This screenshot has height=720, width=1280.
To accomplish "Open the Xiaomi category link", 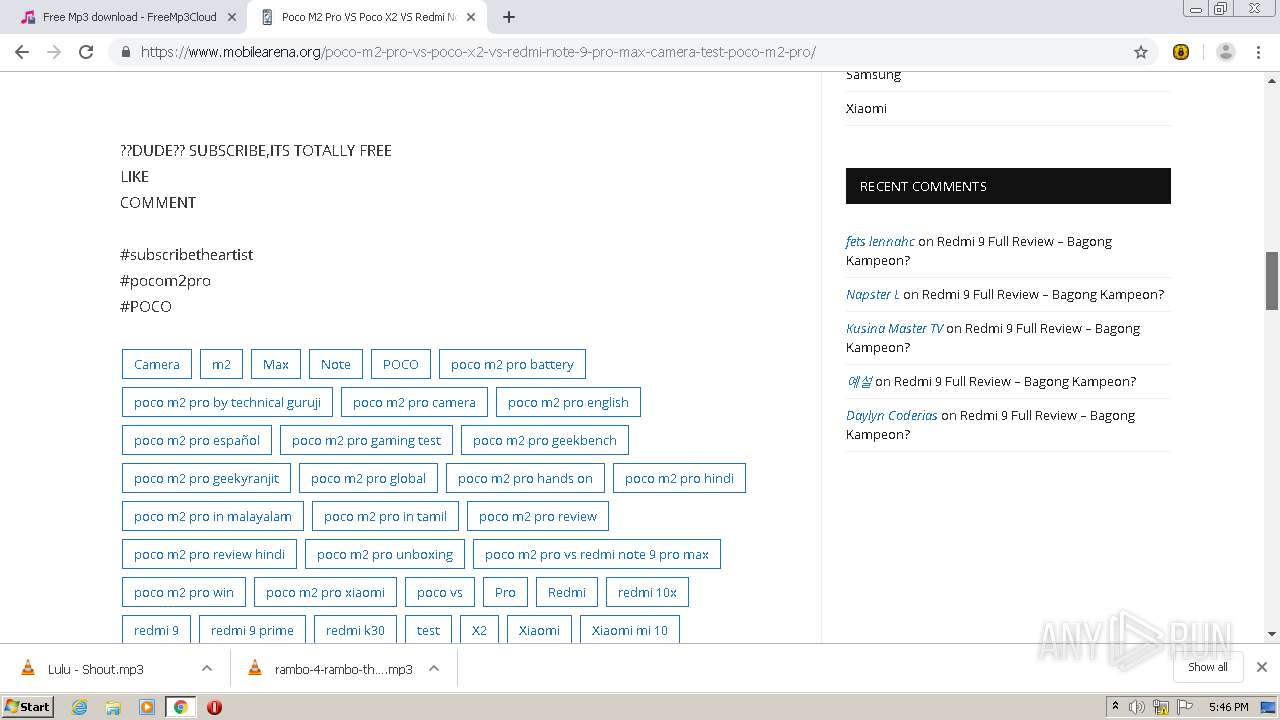I will tap(866, 108).
